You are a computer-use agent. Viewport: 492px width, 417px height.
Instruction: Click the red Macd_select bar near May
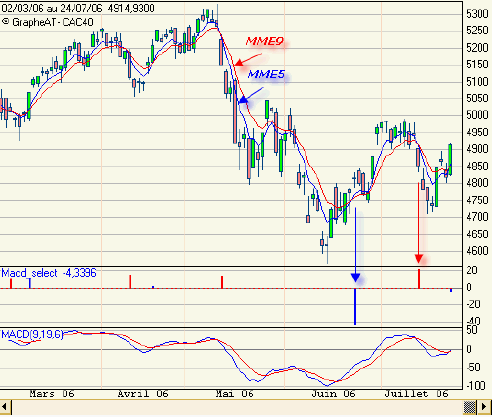click(222, 282)
